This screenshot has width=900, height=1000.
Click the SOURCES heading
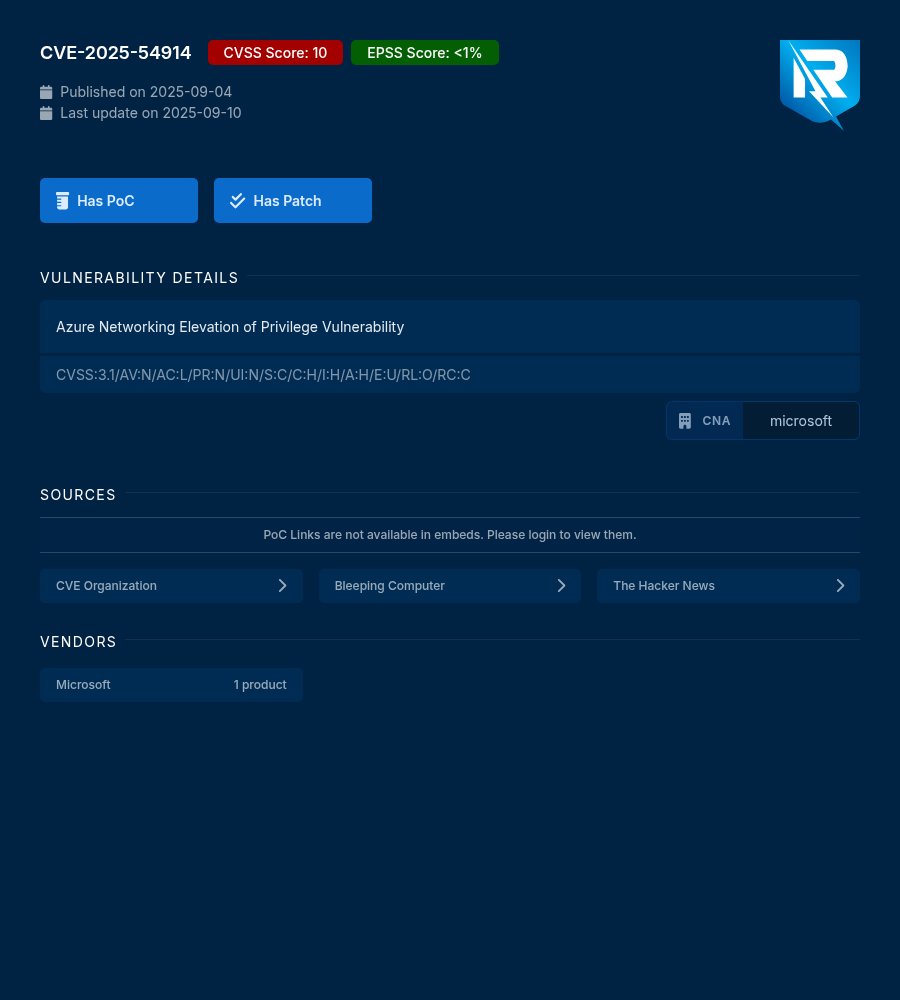[78, 494]
